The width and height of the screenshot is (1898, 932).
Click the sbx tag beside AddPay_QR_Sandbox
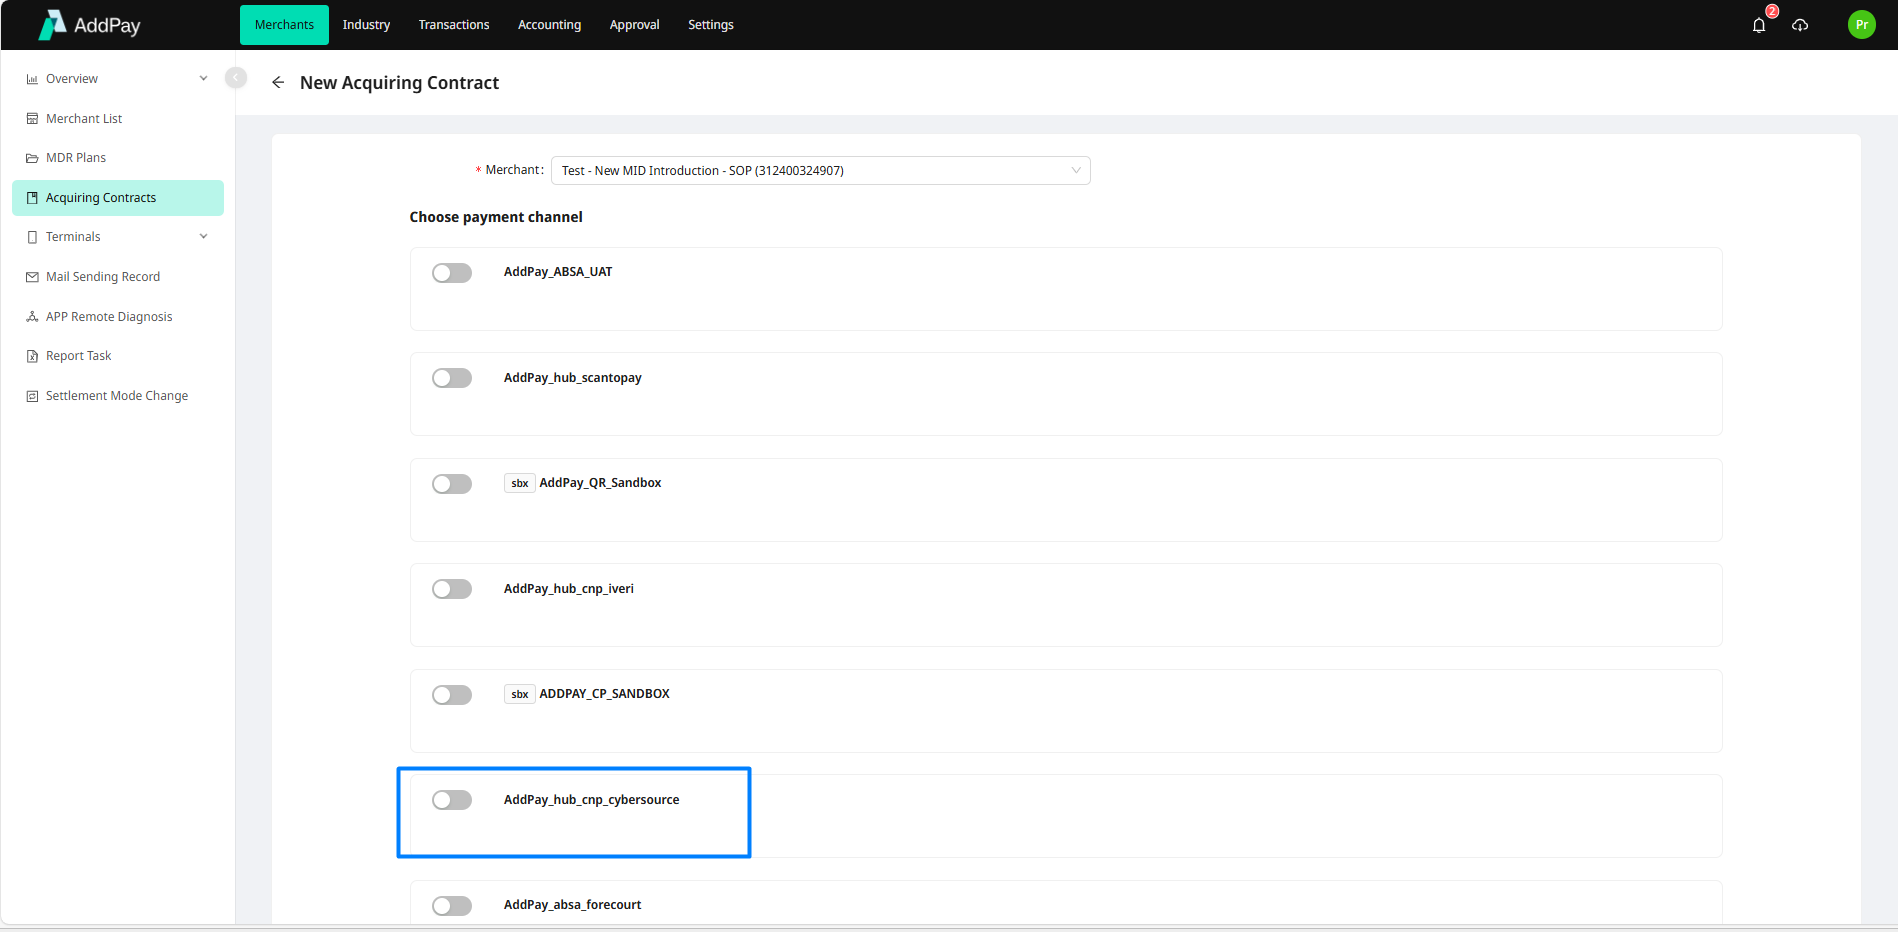520,484
